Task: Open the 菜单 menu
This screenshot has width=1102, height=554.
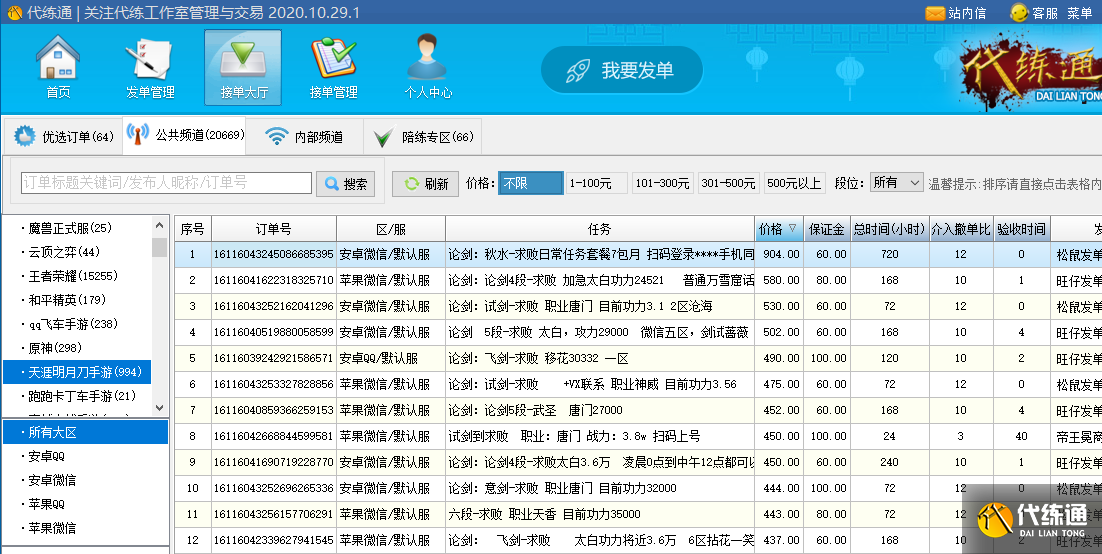Action: coord(1080,13)
